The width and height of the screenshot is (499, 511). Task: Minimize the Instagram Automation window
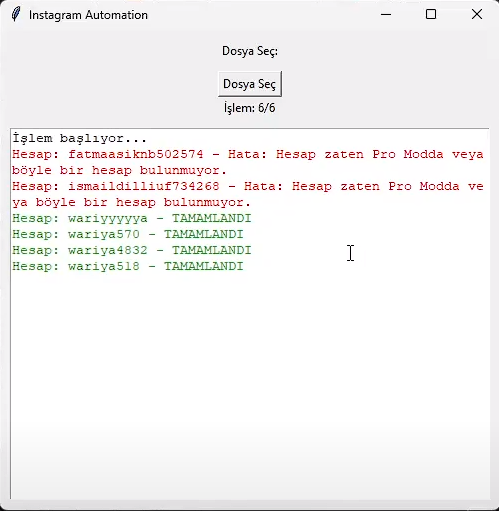386,14
